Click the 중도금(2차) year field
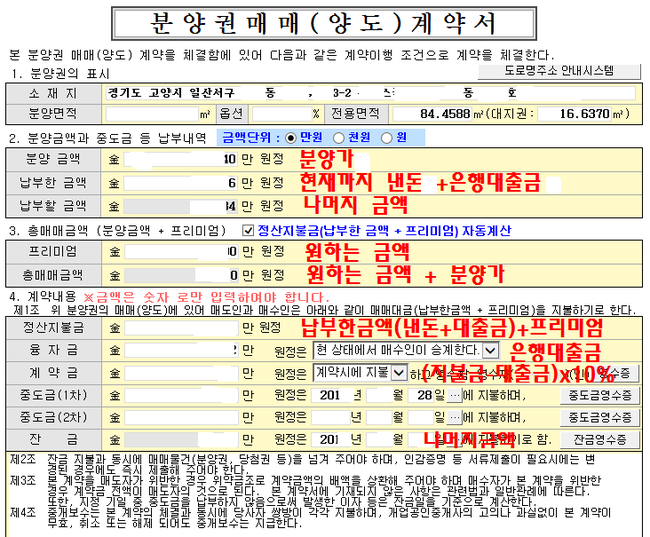Viewport: 650px width, 537px height. (331, 418)
